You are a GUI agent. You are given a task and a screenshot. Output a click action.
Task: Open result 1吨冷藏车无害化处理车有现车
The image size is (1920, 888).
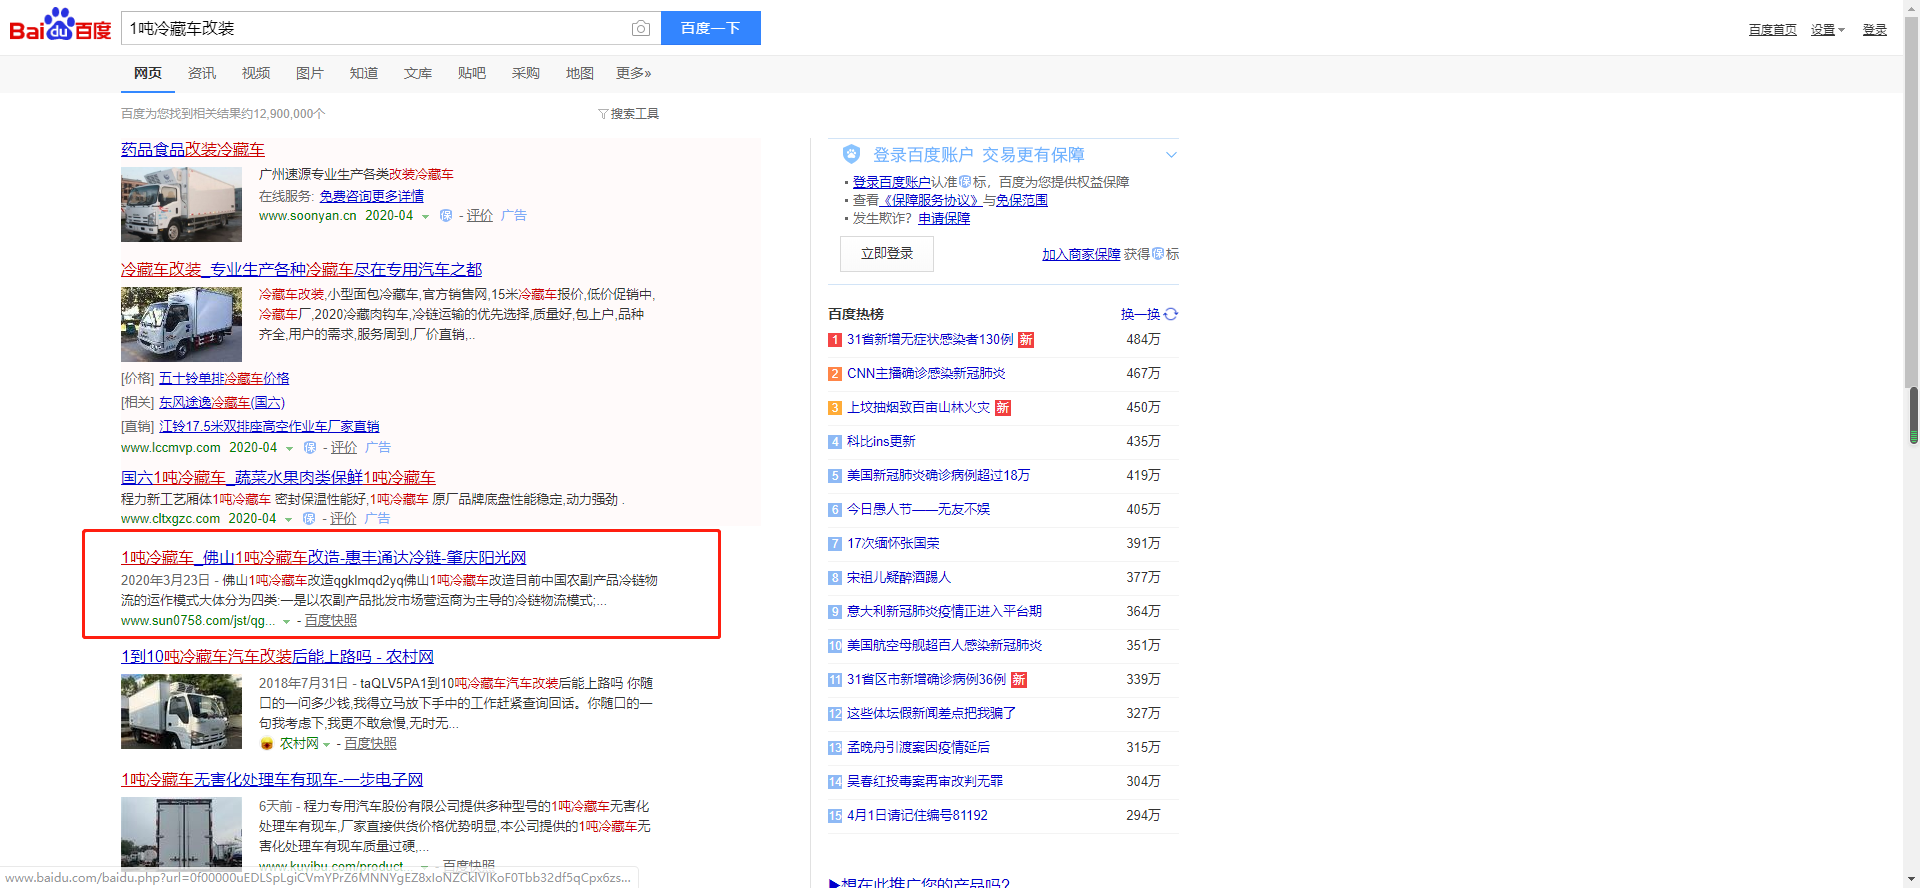(x=272, y=779)
